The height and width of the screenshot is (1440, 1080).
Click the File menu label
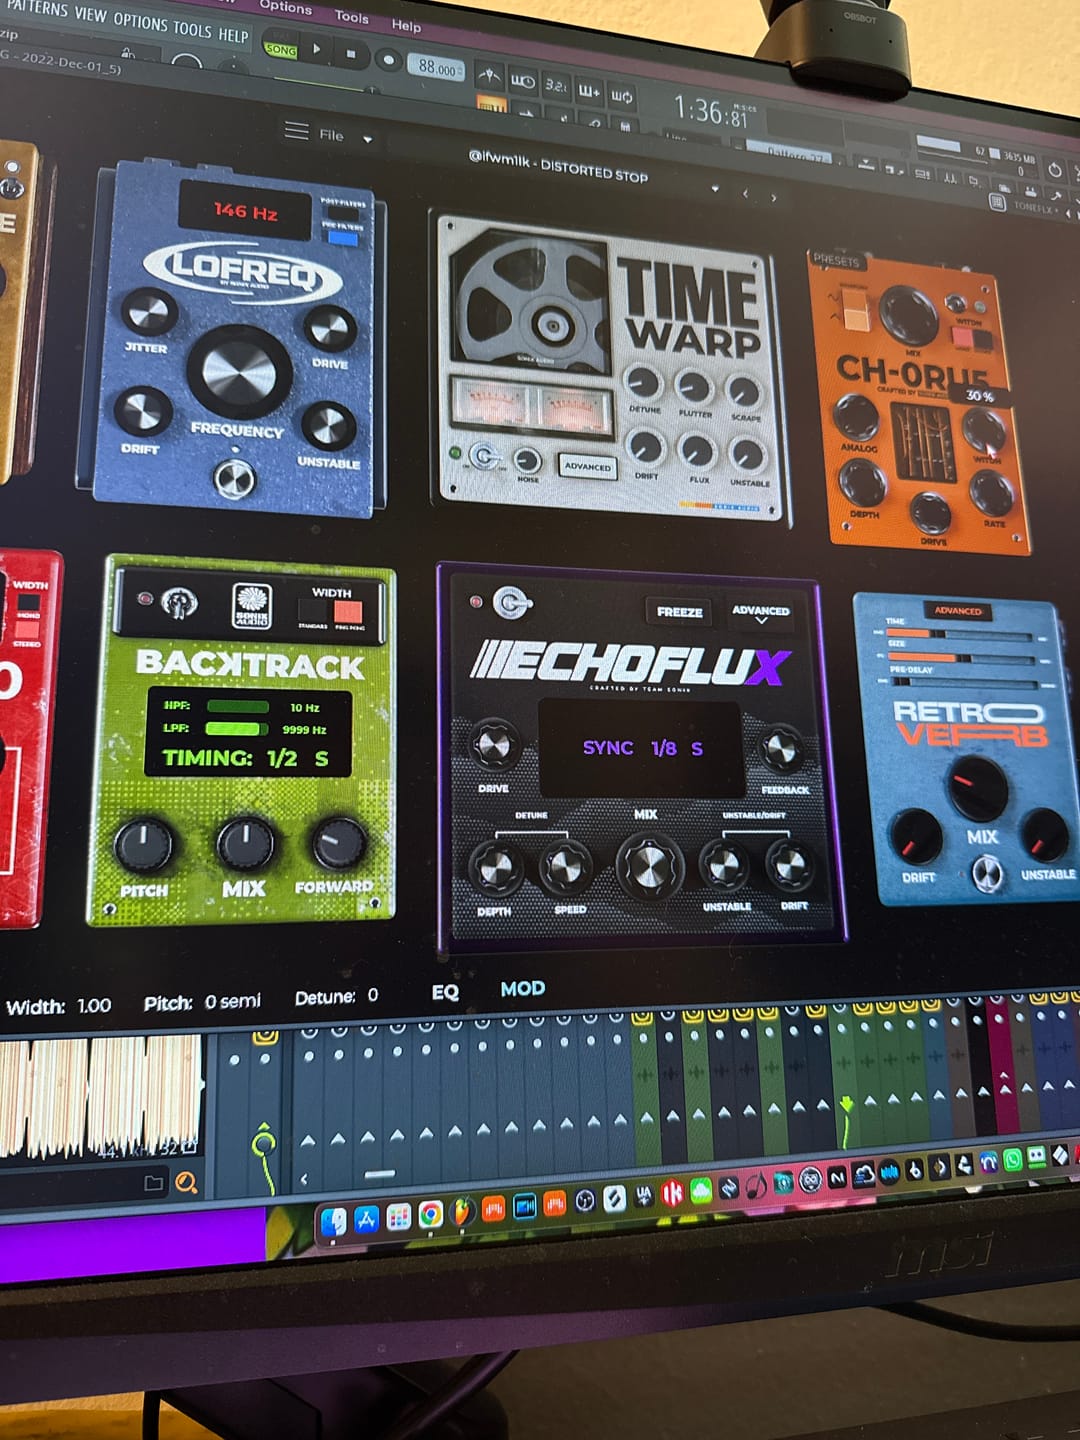coord(331,135)
